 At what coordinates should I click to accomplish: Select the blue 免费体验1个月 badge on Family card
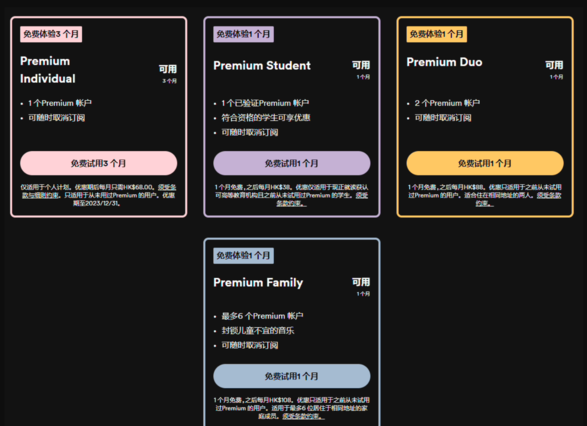click(243, 256)
